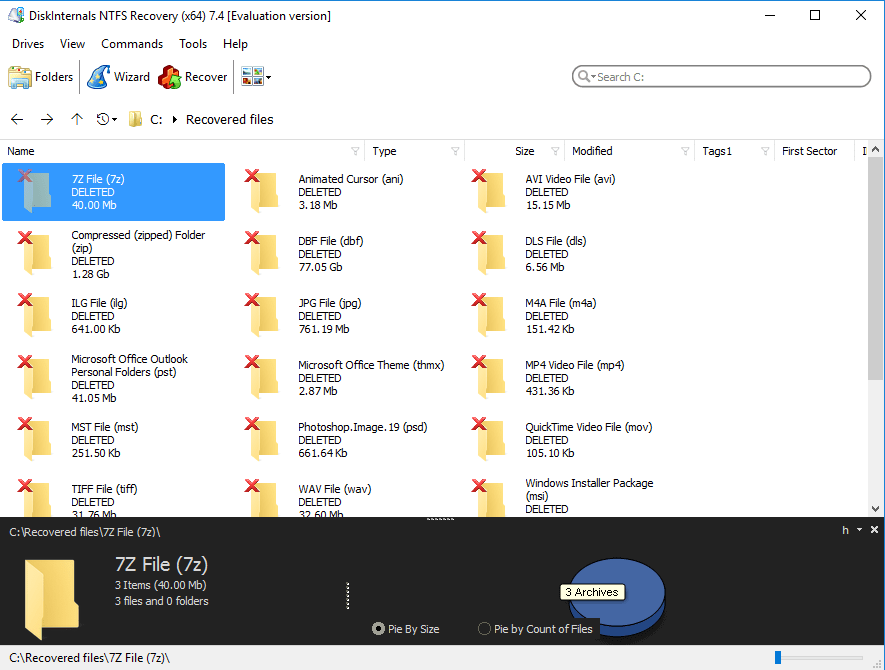The width and height of the screenshot is (885, 670).
Task: Go back with the left arrow
Action: [17, 119]
